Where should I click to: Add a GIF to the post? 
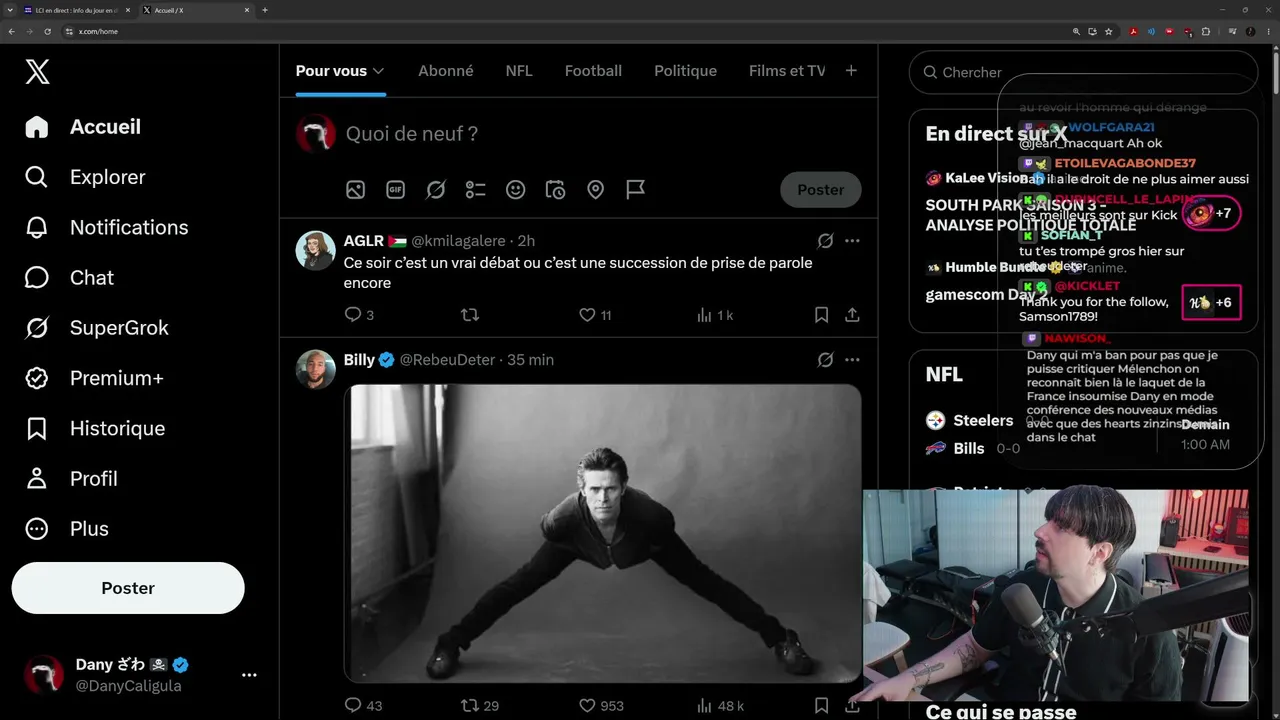[x=395, y=189]
